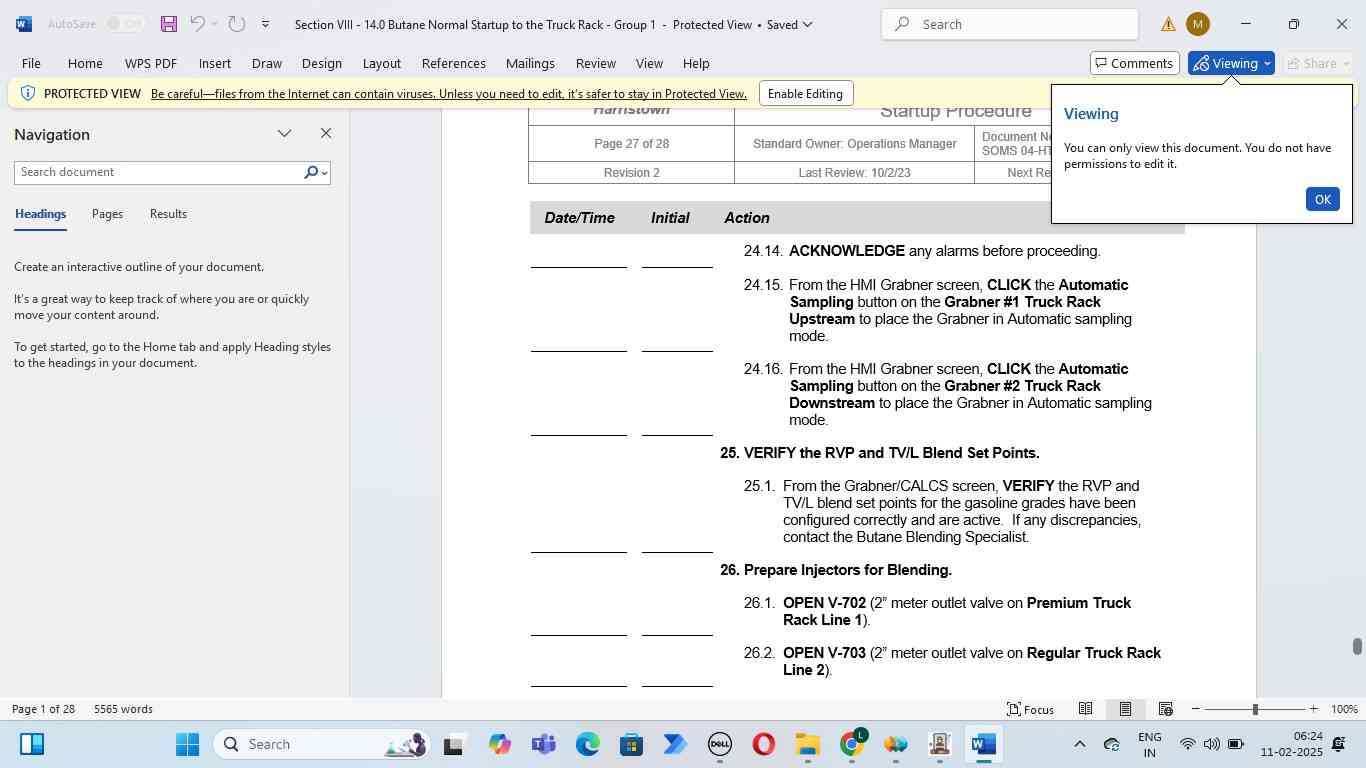Image resolution: width=1366 pixels, height=768 pixels.
Task: Click the Redo icon in the title bar
Action: tap(237, 24)
